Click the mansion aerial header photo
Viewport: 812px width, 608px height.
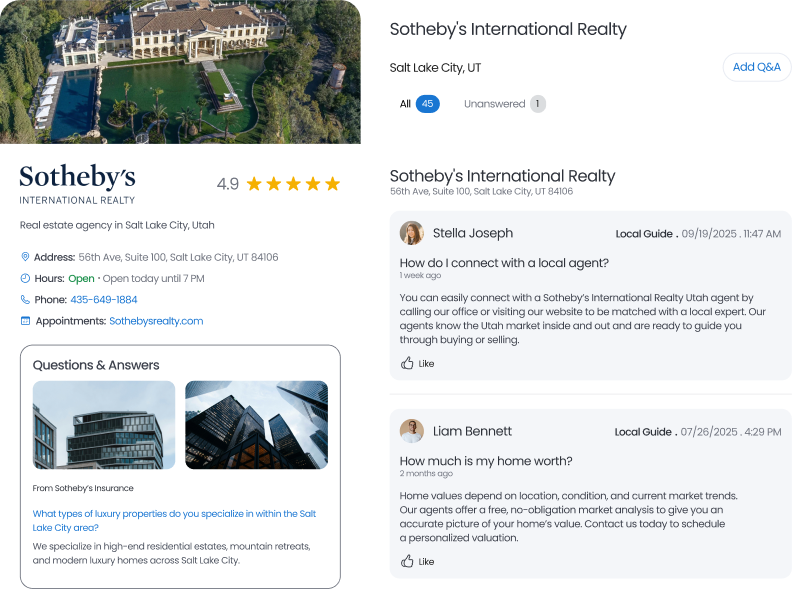[180, 70]
